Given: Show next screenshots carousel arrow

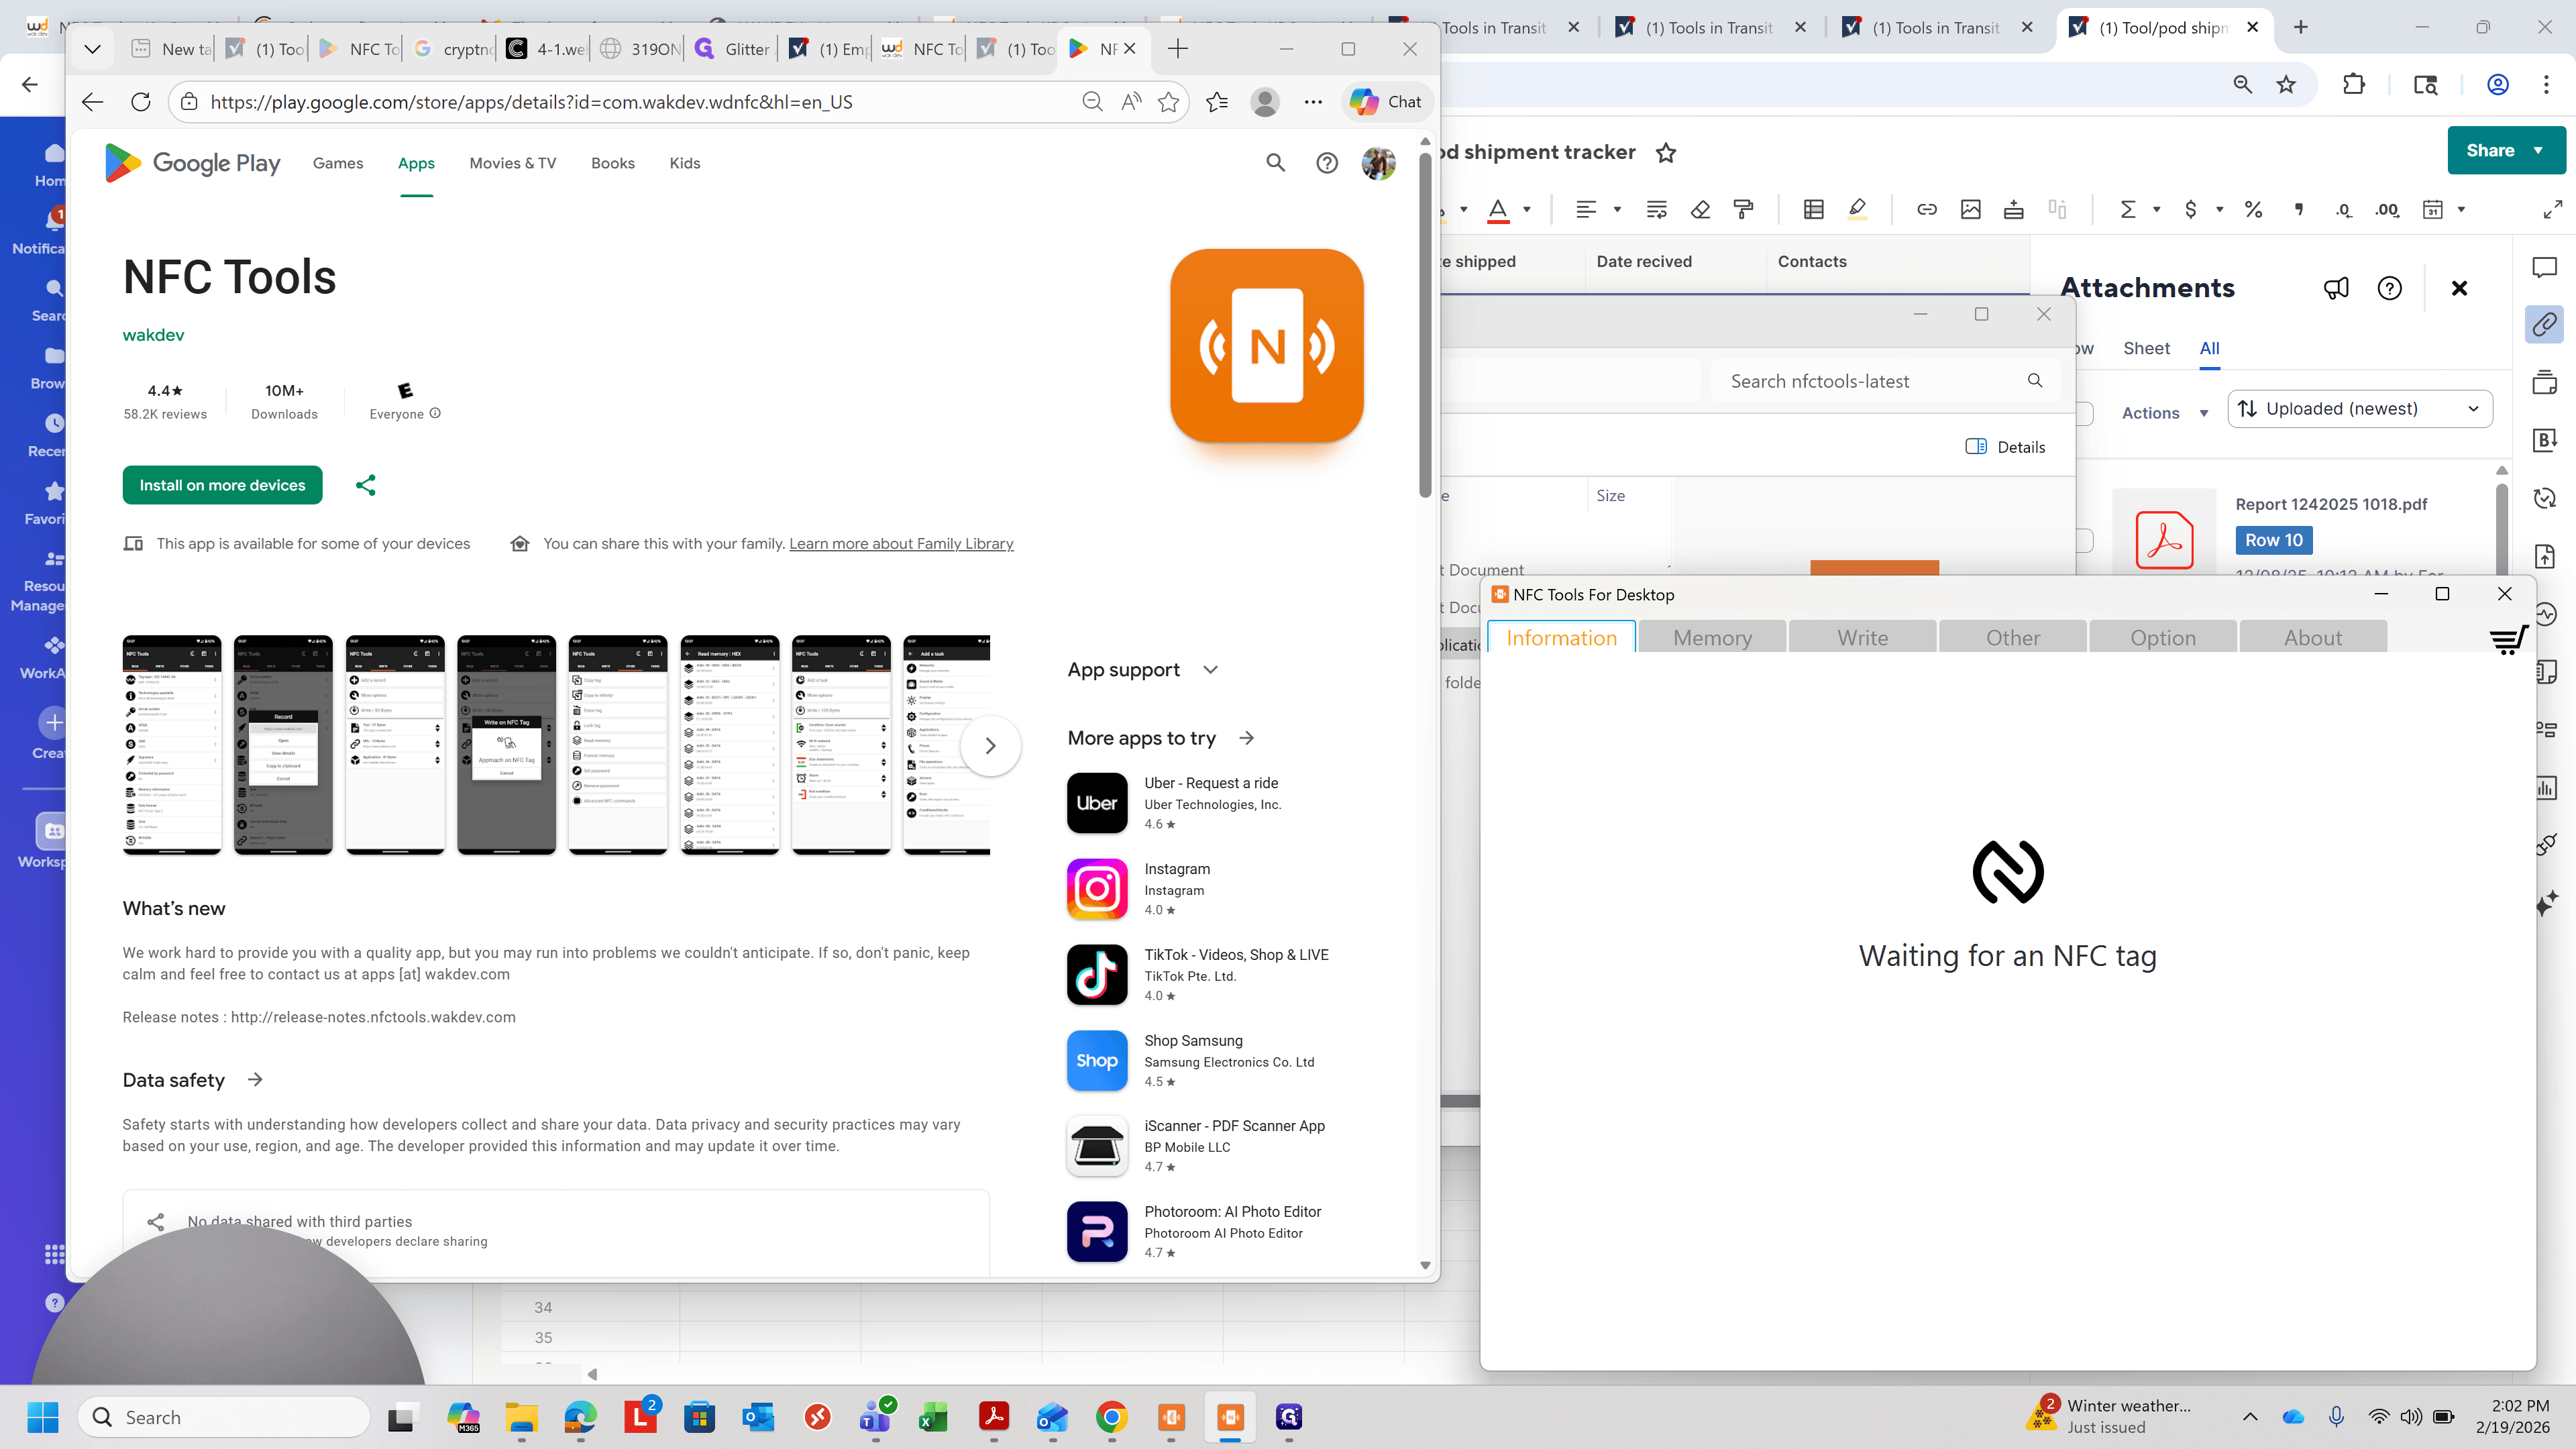Looking at the screenshot, I should (x=990, y=746).
